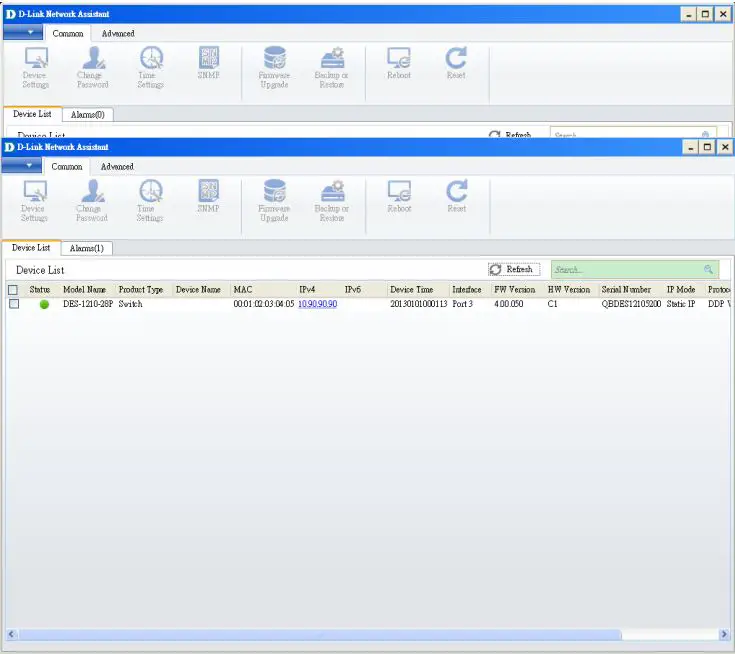
Task: Click SNMP icon in front window
Action: click(x=209, y=196)
